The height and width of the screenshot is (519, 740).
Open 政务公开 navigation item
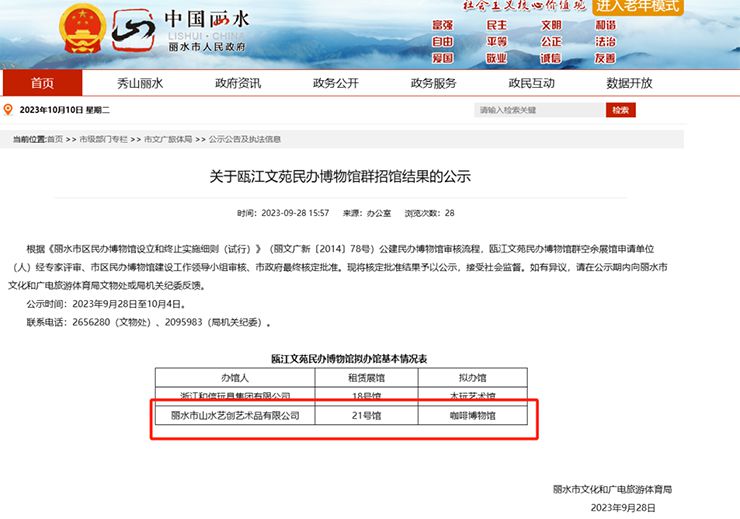tap(335, 83)
